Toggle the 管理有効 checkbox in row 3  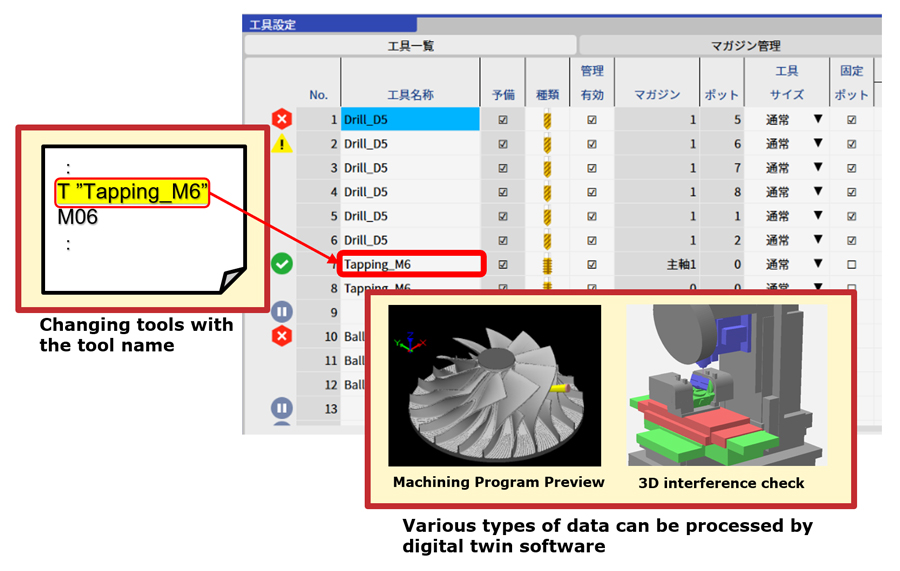(592, 168)
